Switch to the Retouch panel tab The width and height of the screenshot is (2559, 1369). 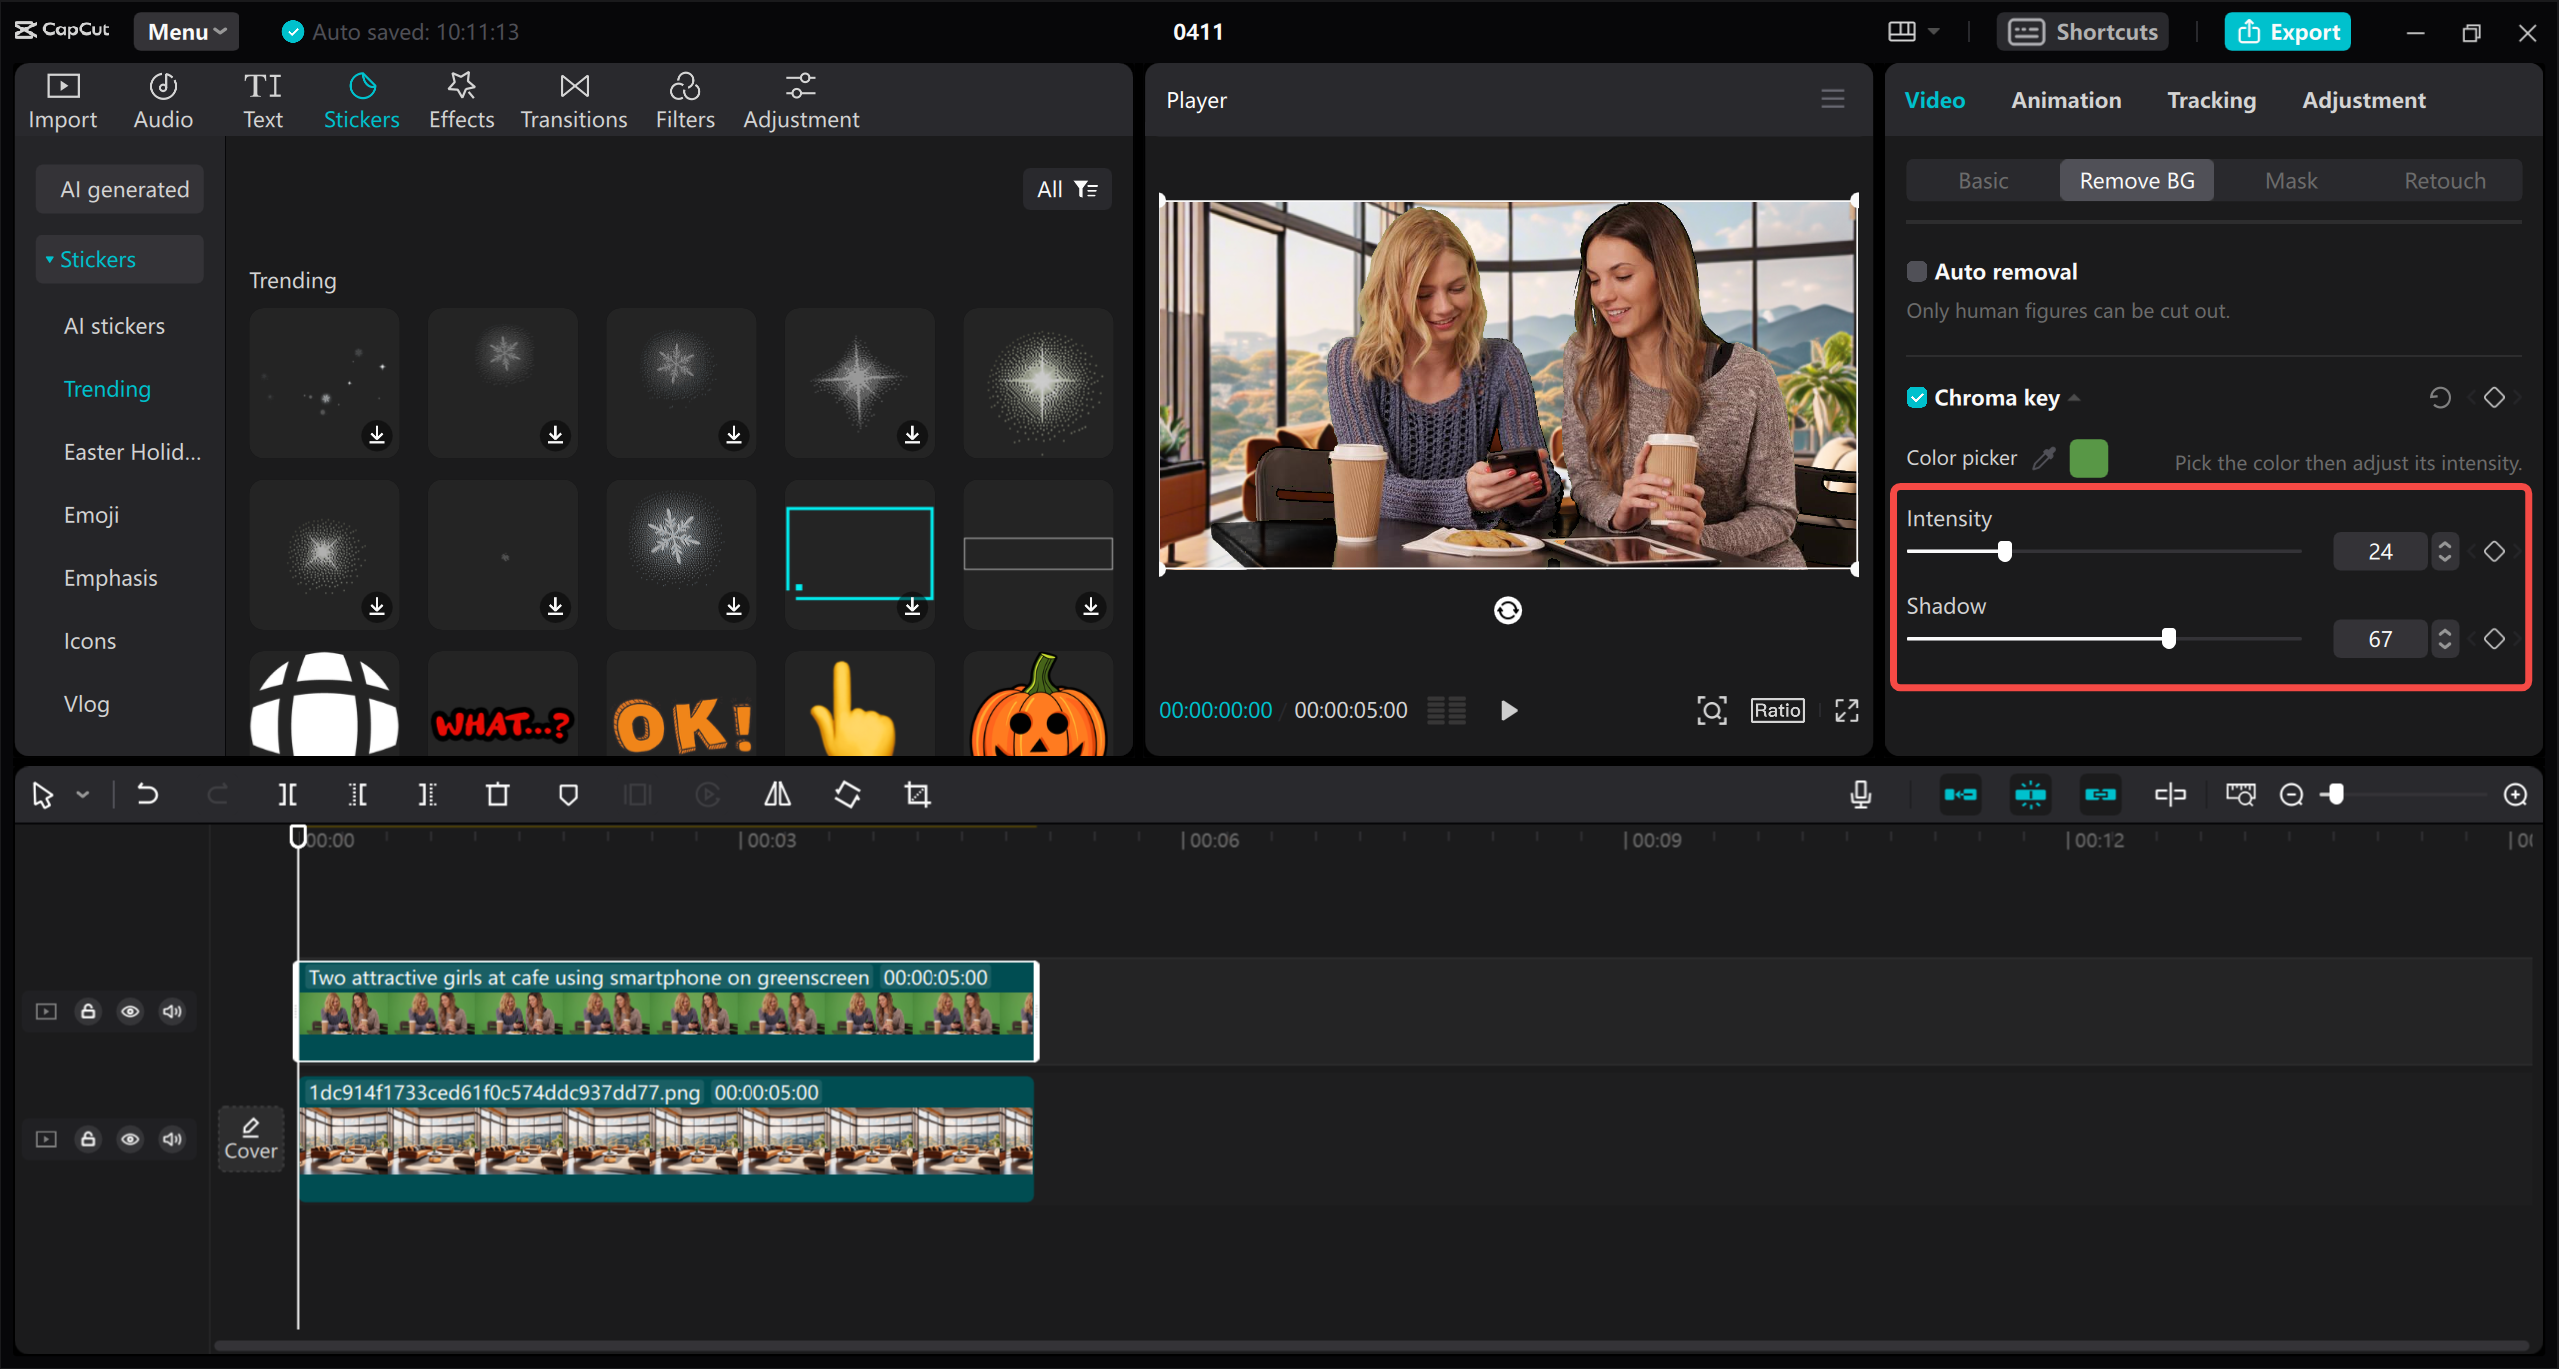(x=2446, y=179)
